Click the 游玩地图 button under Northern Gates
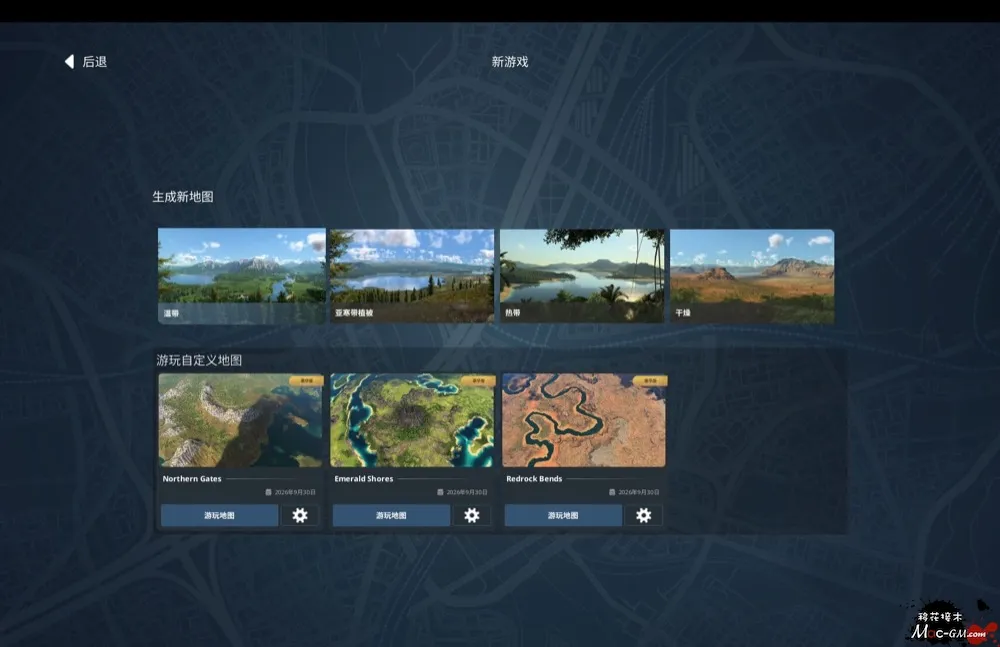The image size is (1000, 647). [219, 515]
